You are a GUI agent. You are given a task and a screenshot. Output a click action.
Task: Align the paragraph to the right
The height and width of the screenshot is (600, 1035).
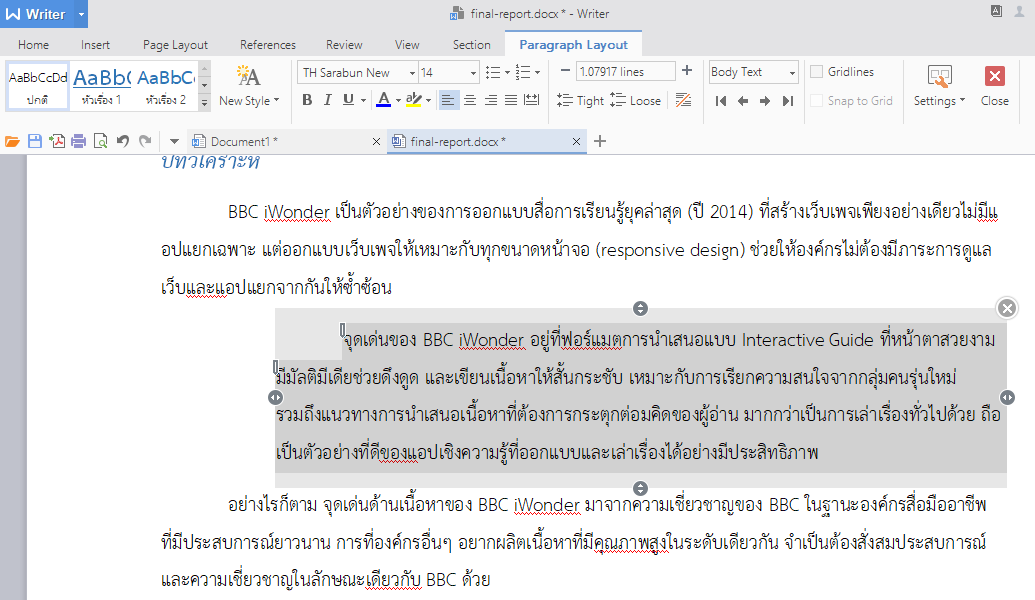(491, 100)
